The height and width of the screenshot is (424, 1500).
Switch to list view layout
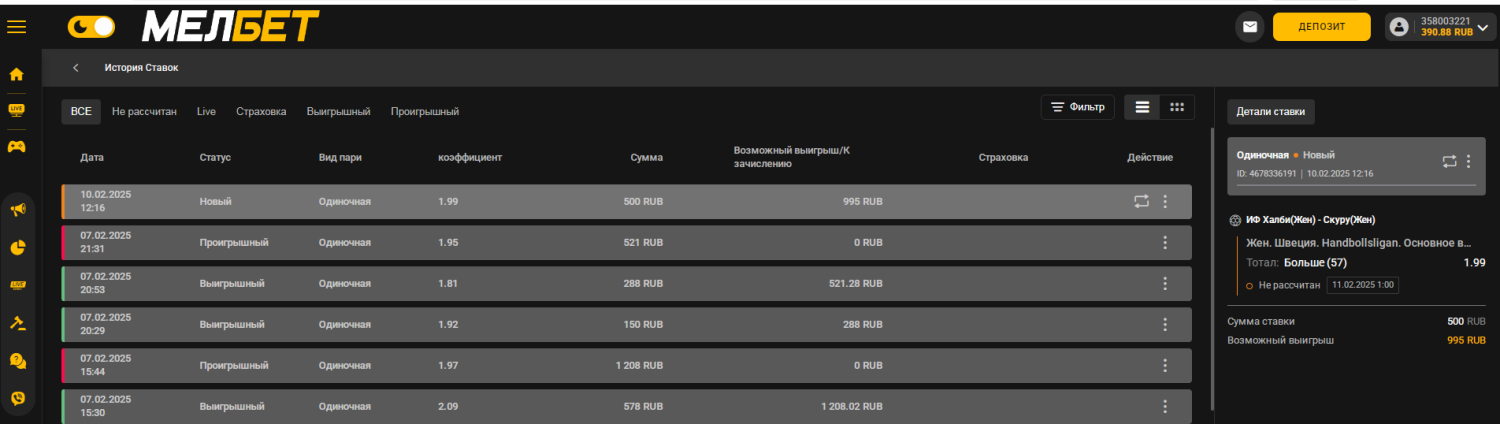(x=1142, y=107)
